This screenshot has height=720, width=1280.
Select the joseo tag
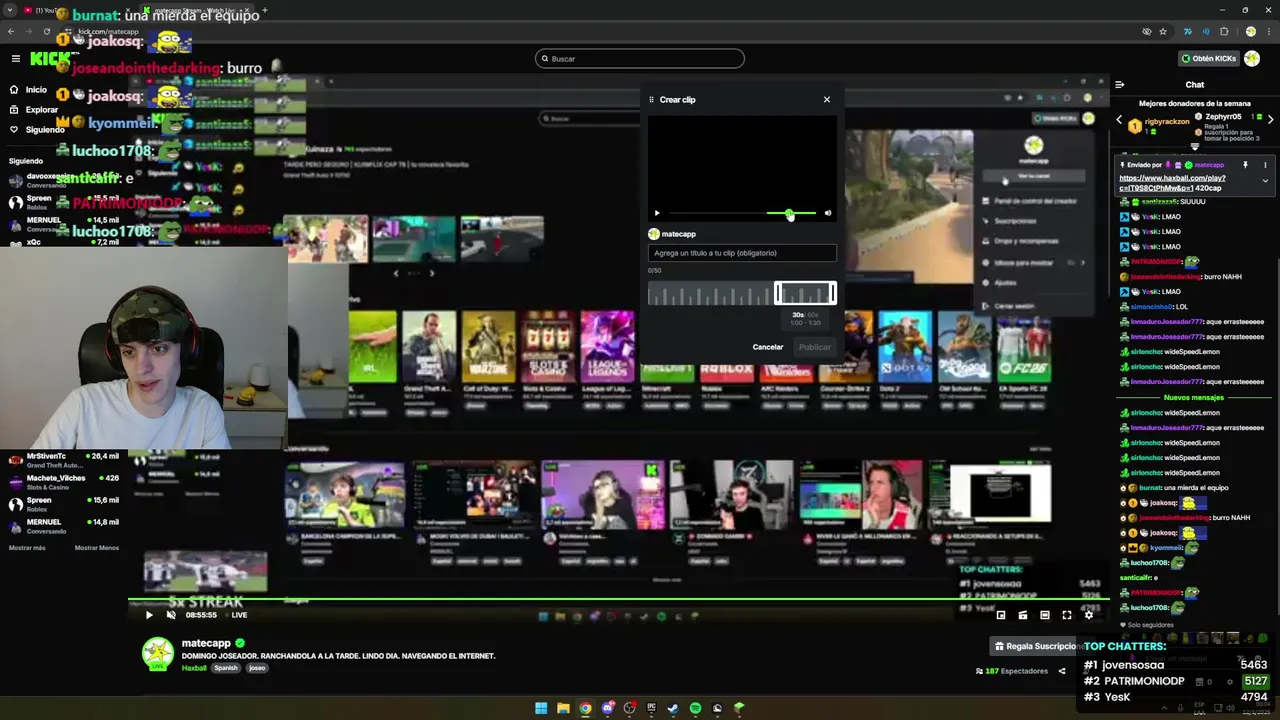click(x=257, y=668)
